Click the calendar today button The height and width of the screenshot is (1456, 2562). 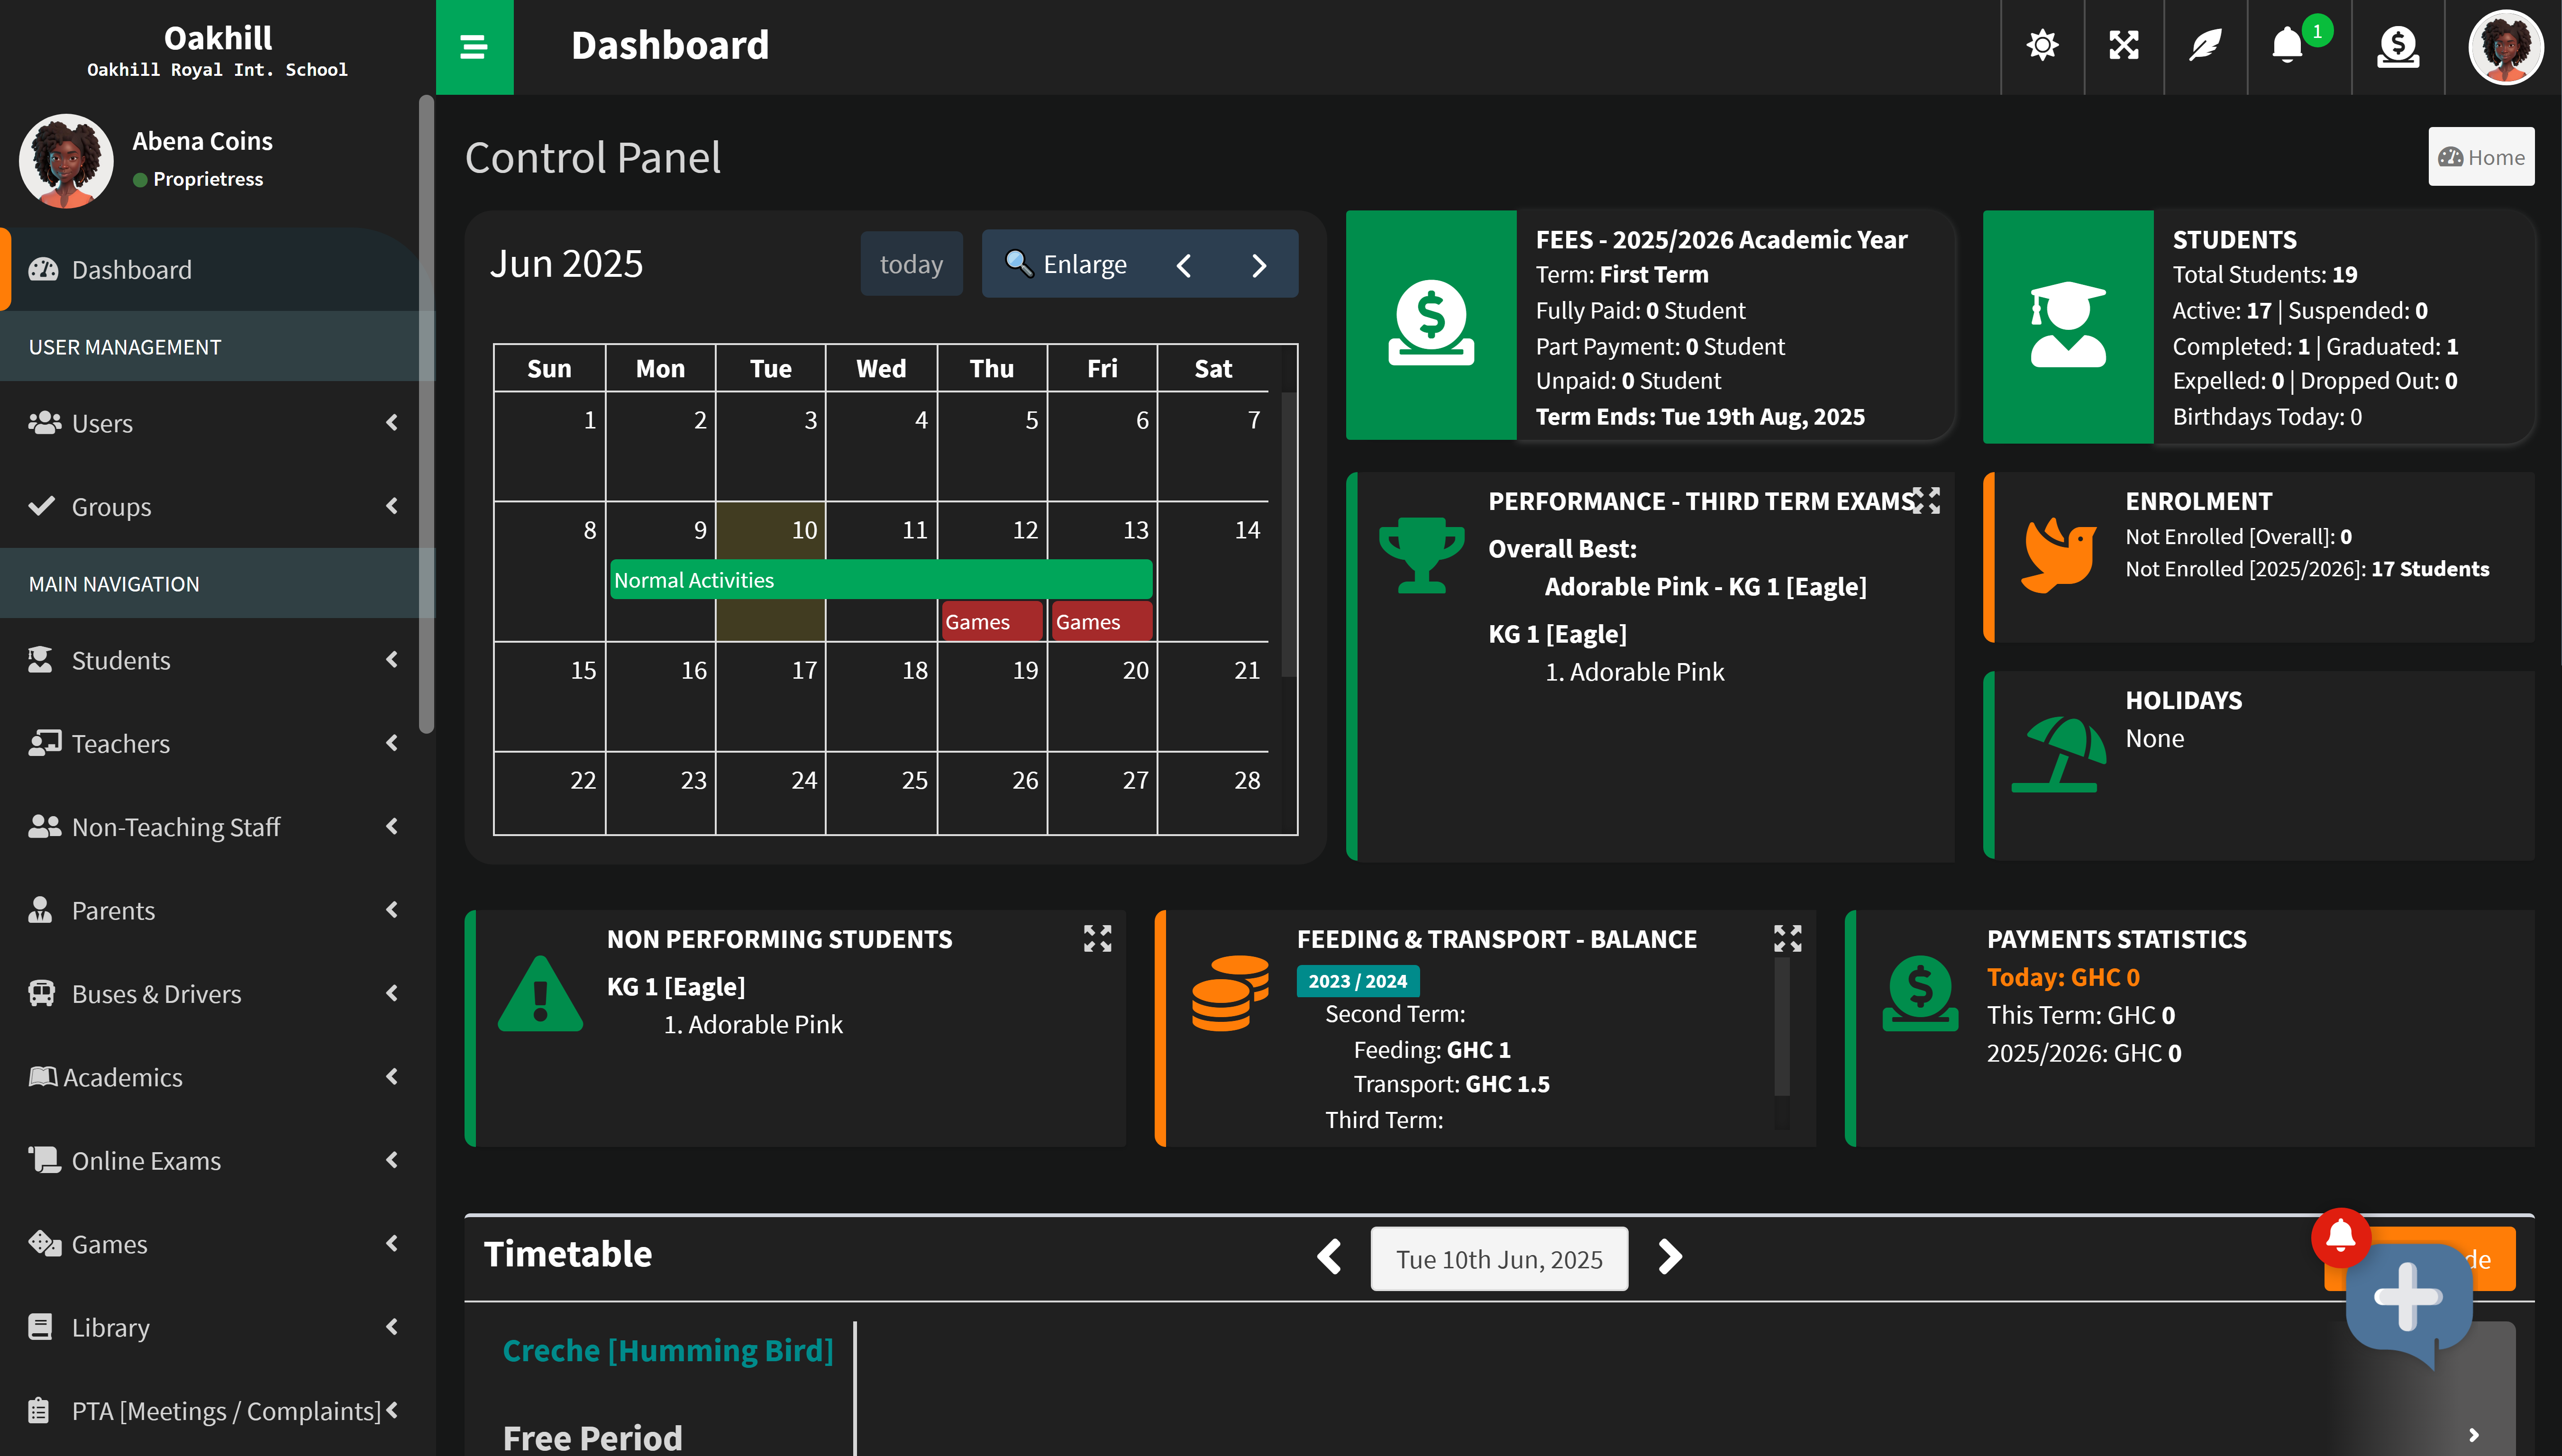(x=911, y=264)
